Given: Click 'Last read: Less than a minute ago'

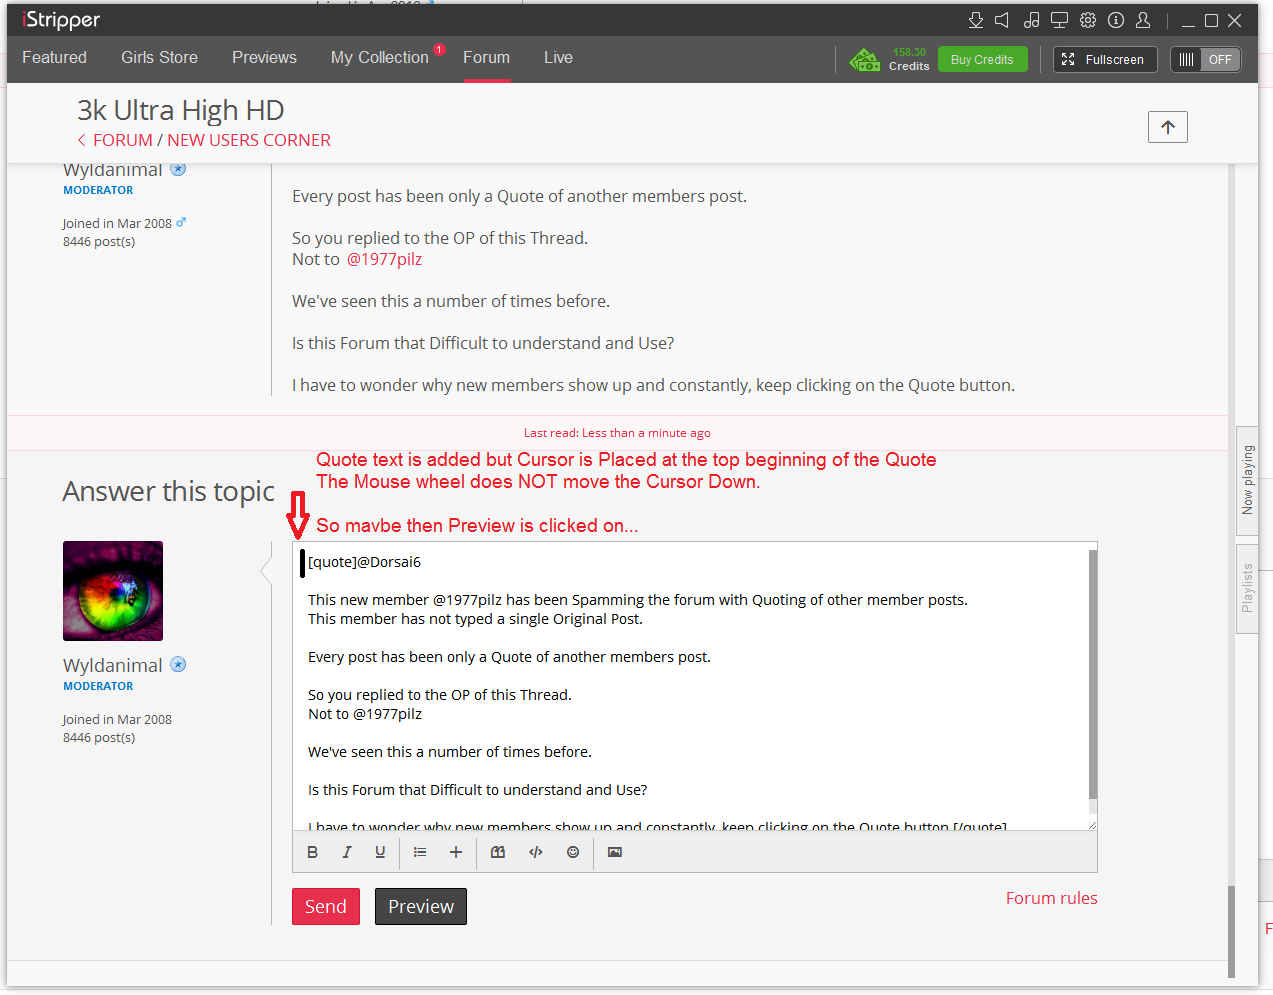Looking at the screenshot, I should click(x=617, y=433).
